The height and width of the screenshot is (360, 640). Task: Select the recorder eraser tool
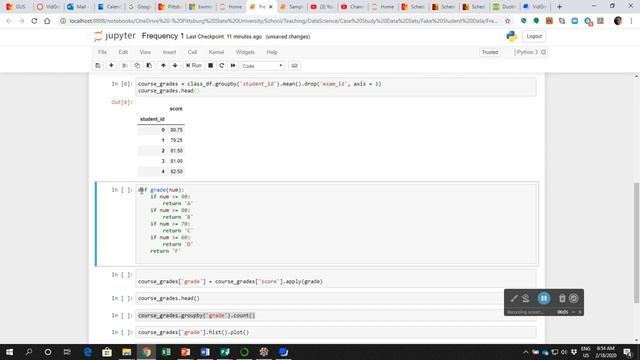tap(526, 298)
